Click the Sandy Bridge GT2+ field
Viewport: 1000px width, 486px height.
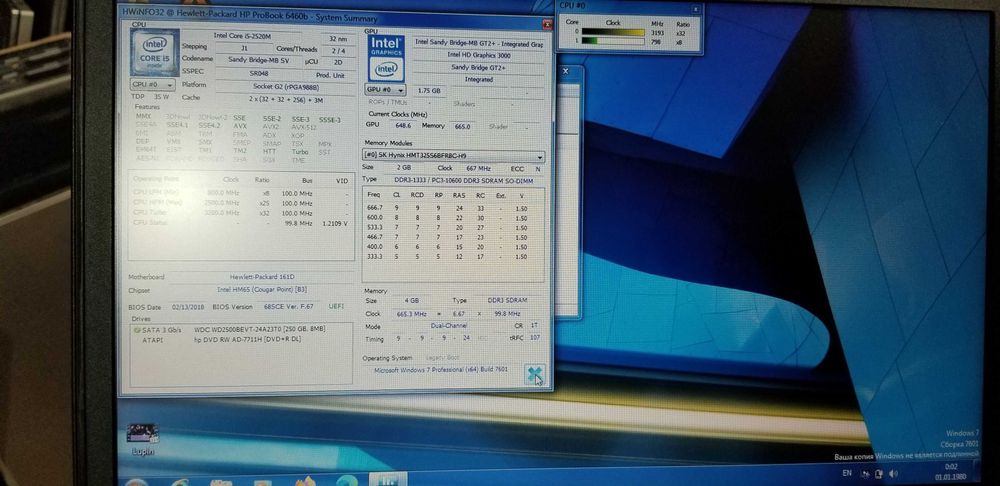479,67
